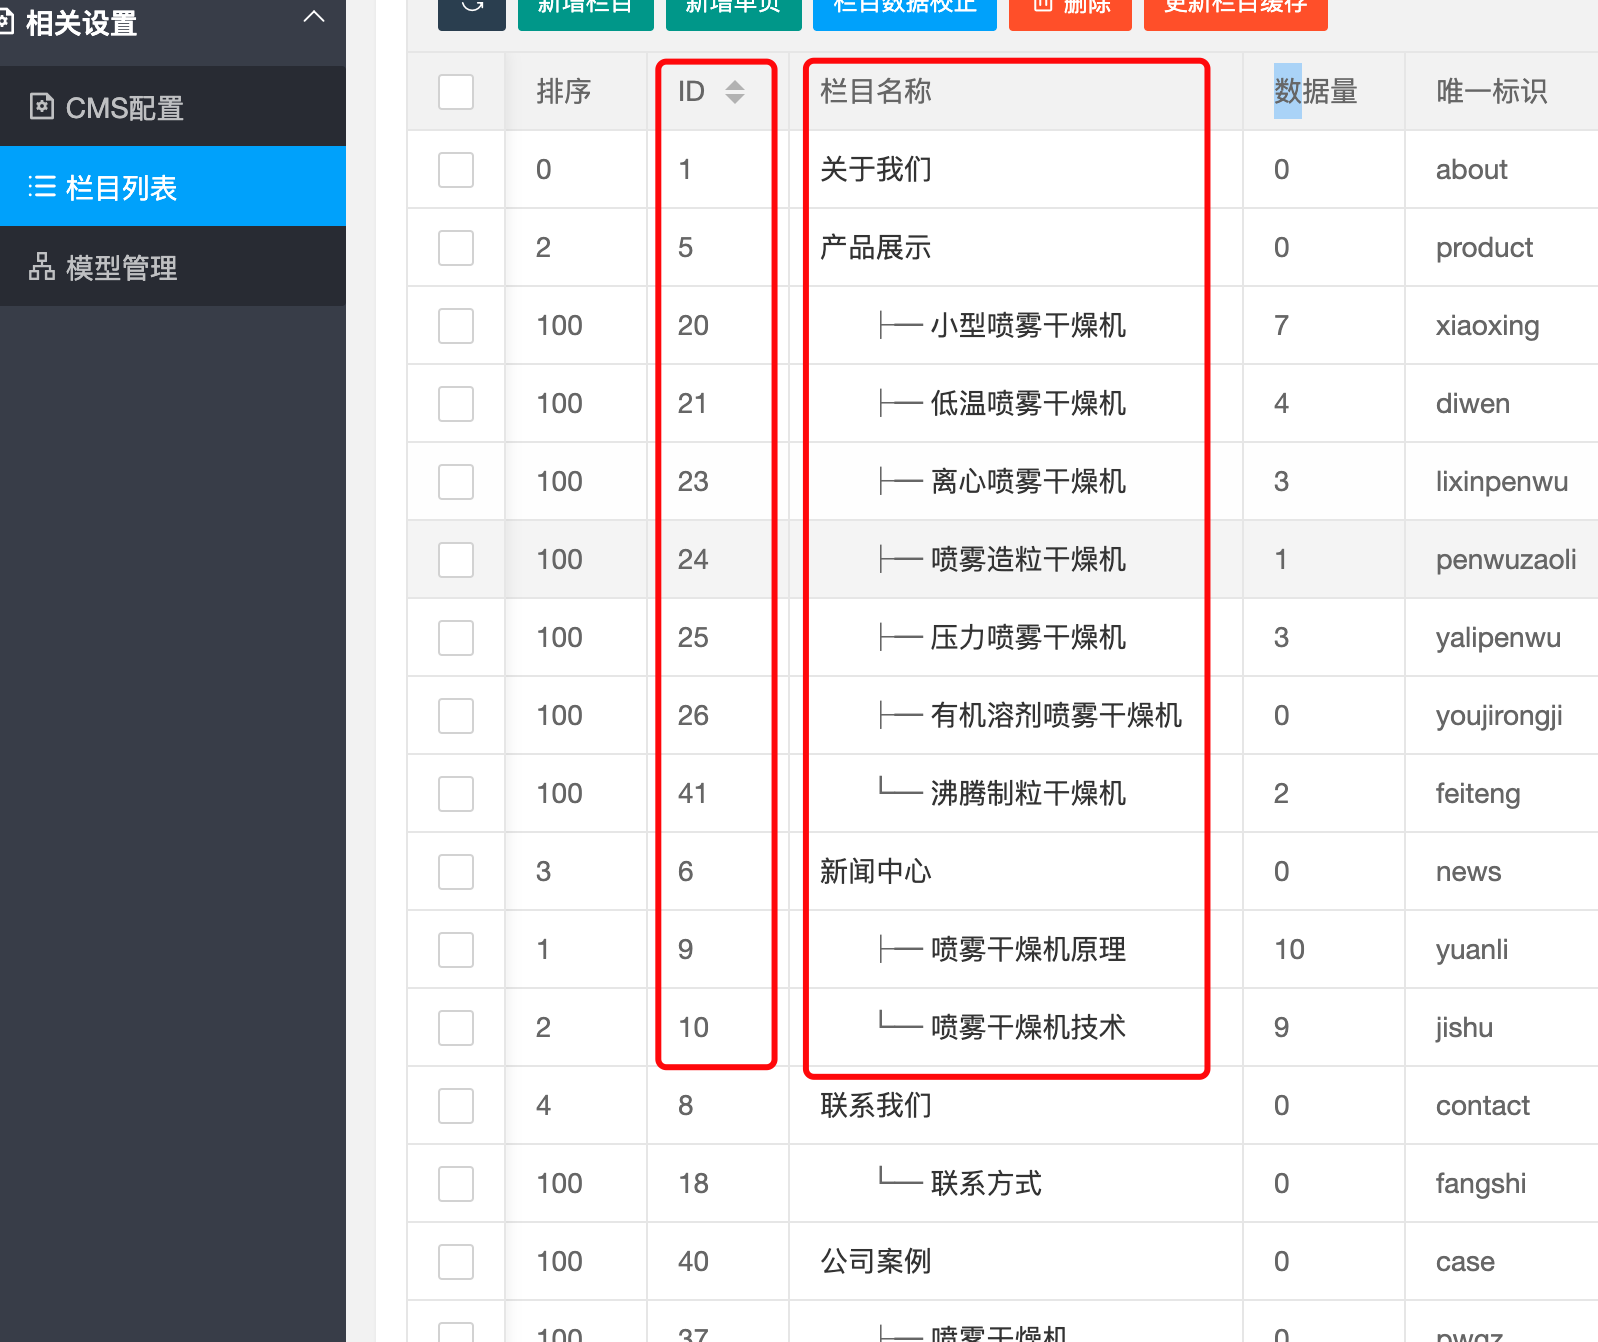Click the list icon beside 栏目列表
1598x1342 pixels.
(x=41, y=187)
